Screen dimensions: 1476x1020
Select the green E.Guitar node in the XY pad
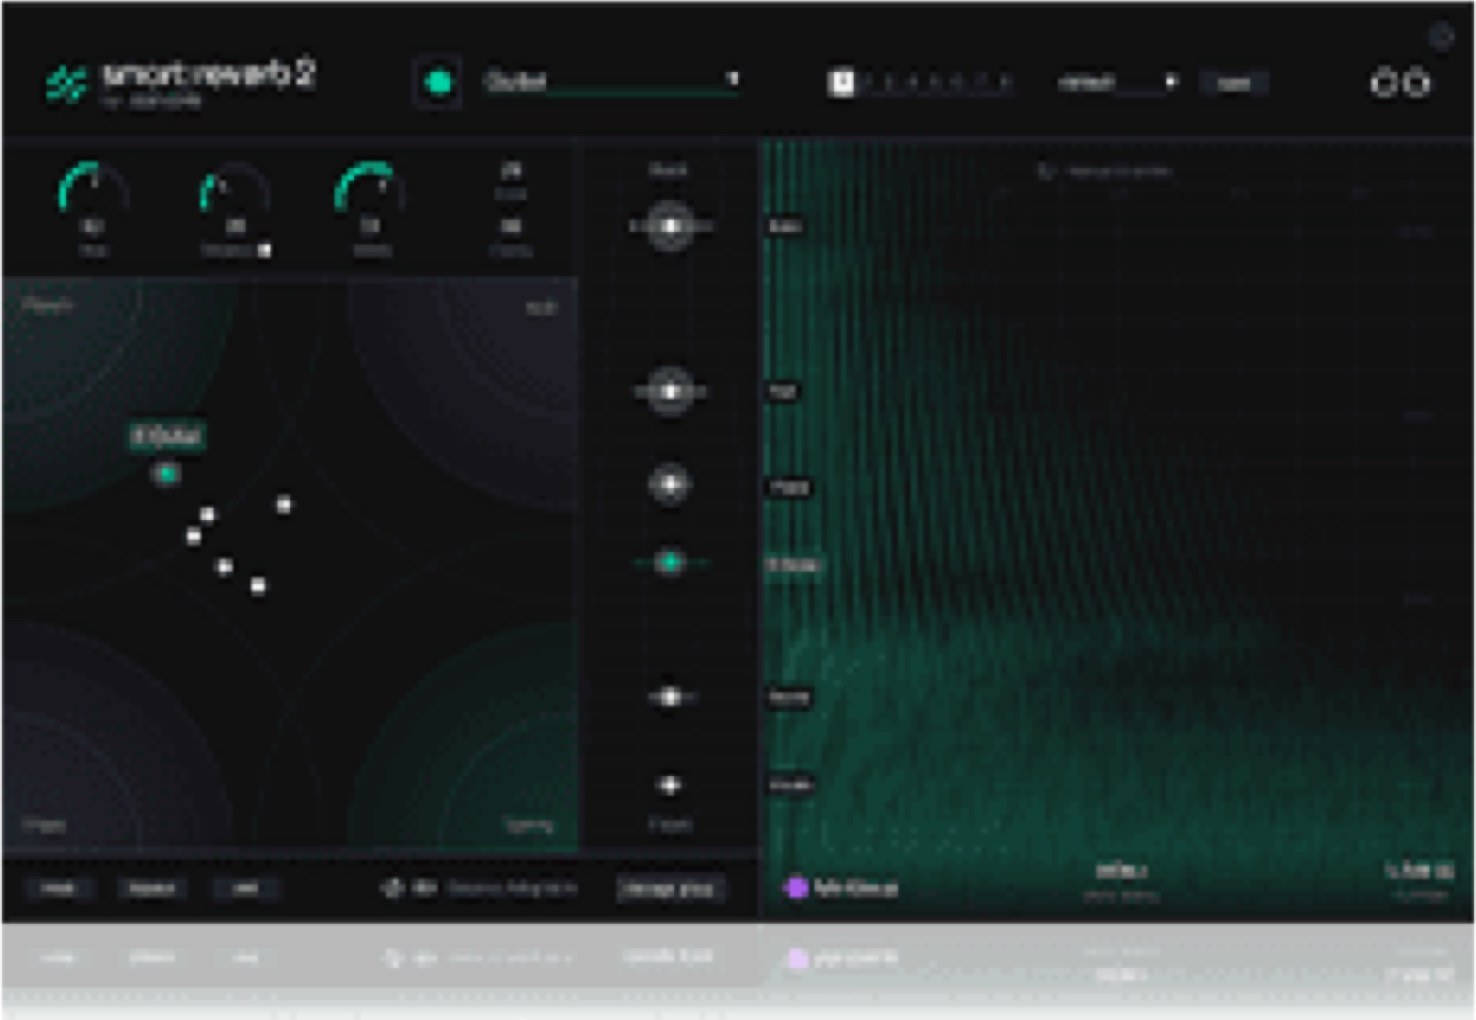[x=166, y=473]
